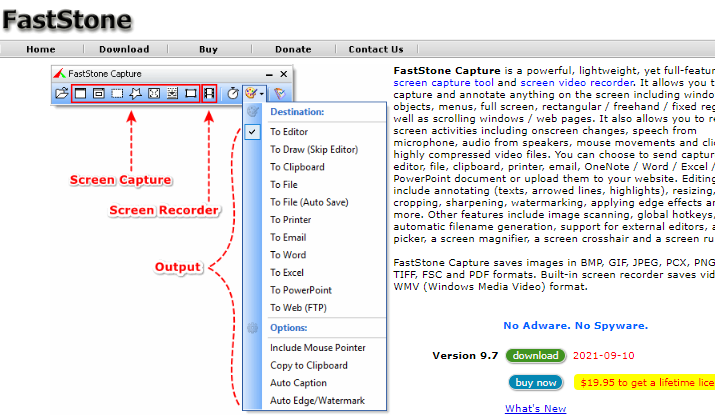
Task: Toggle the Auto Edge/Watermark option
Action: tap(315, 401)
